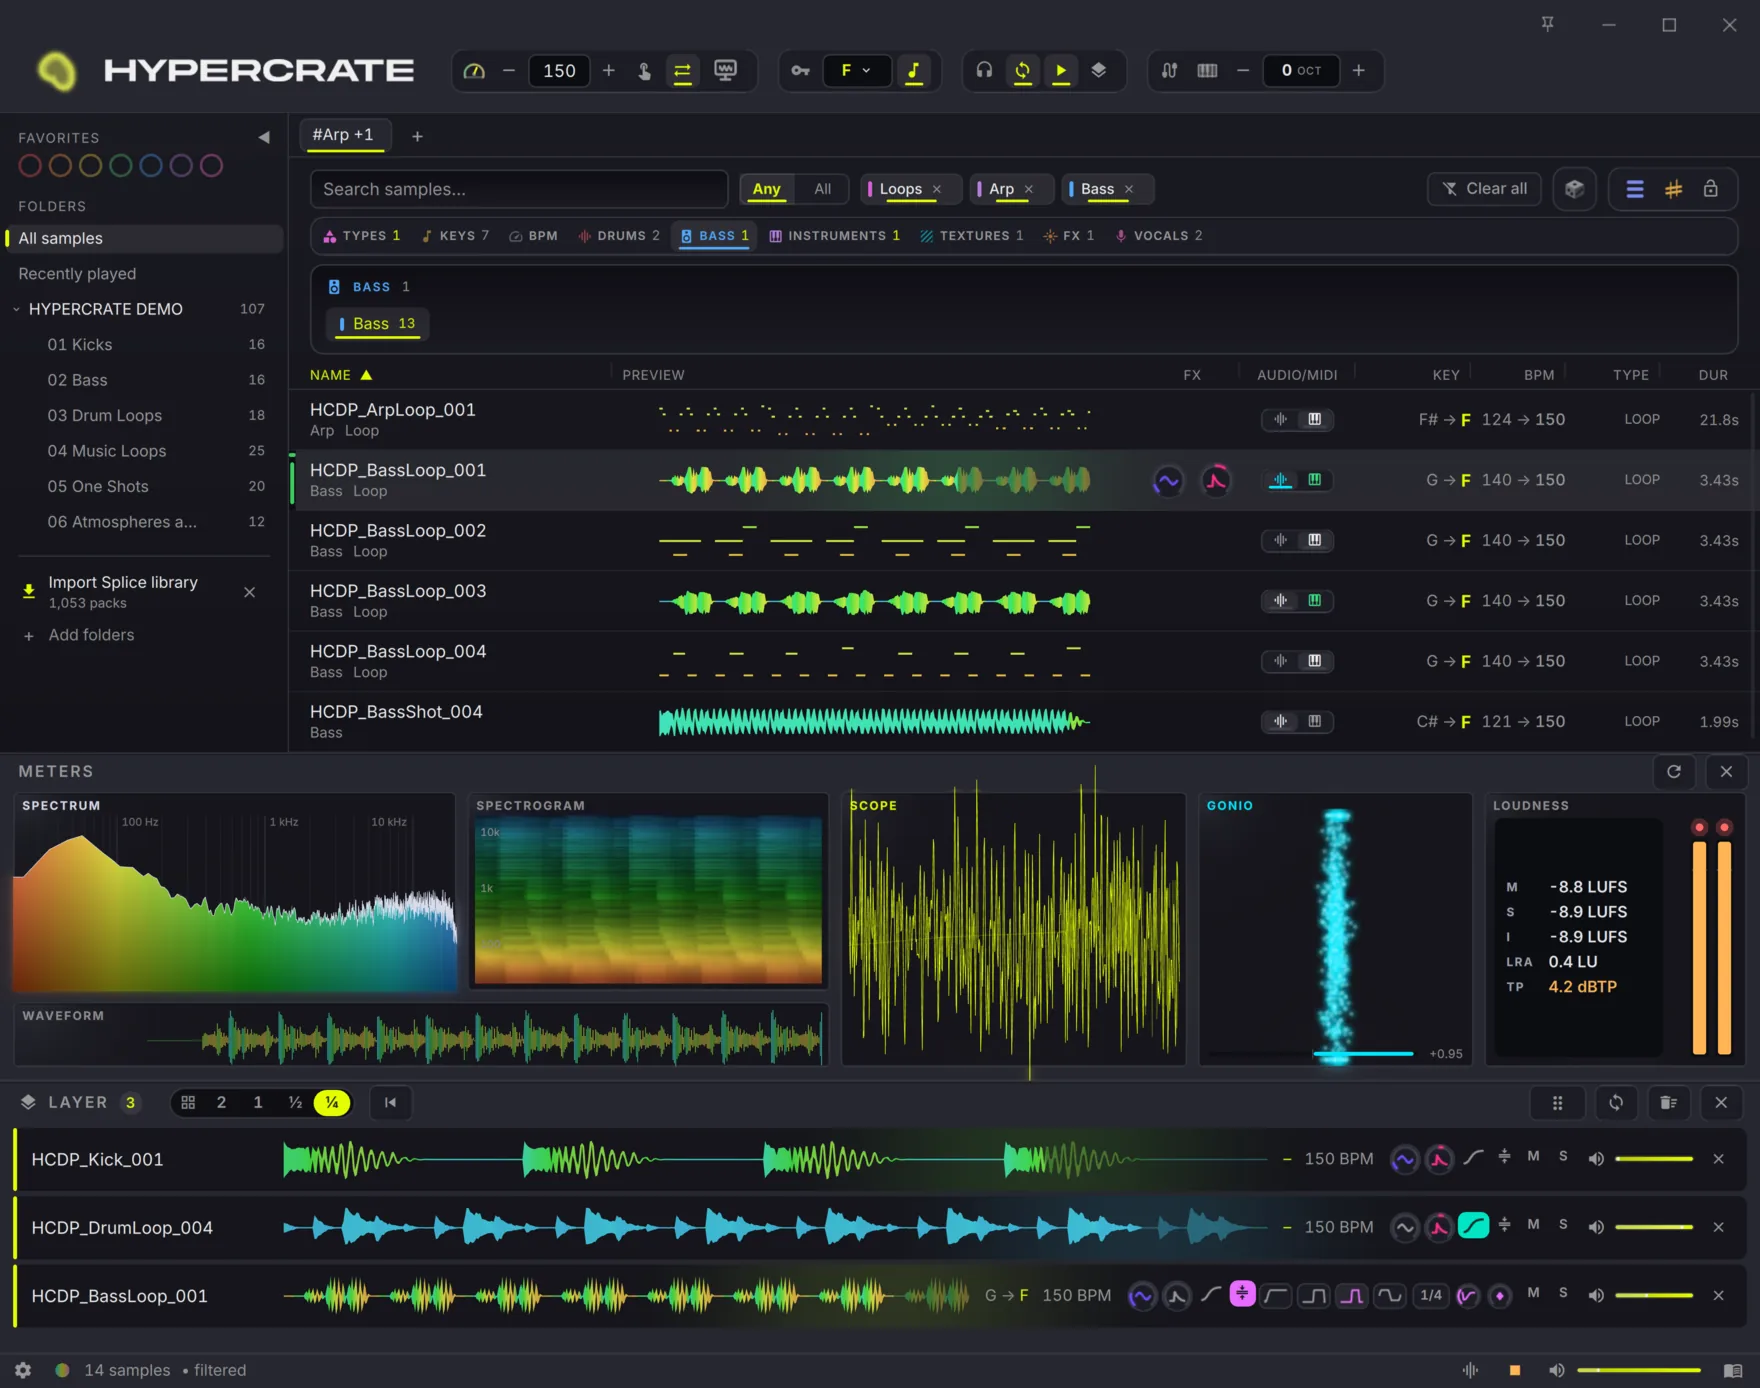
Task: Toggle the yellow note pitch button
Action: [x=913, y=71]
